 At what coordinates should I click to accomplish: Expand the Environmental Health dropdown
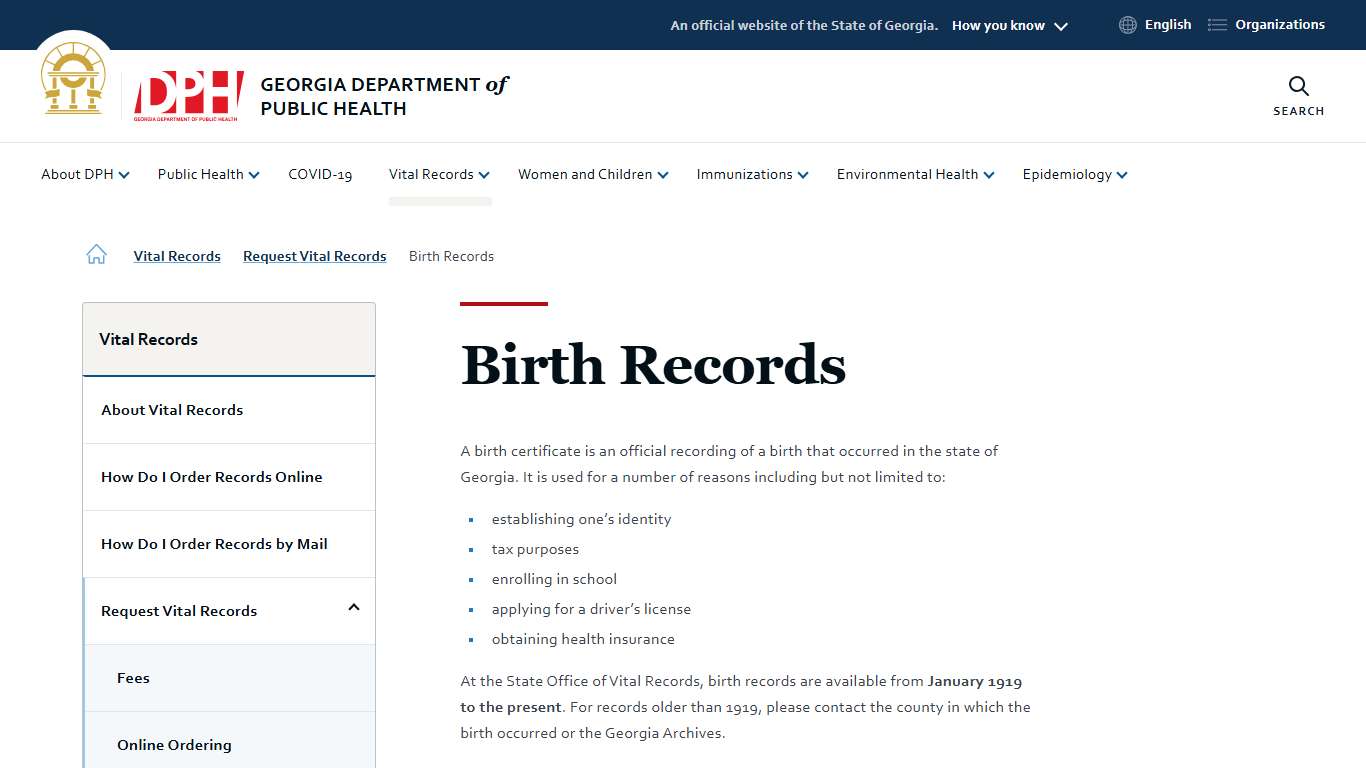click(x=914, y=174)
